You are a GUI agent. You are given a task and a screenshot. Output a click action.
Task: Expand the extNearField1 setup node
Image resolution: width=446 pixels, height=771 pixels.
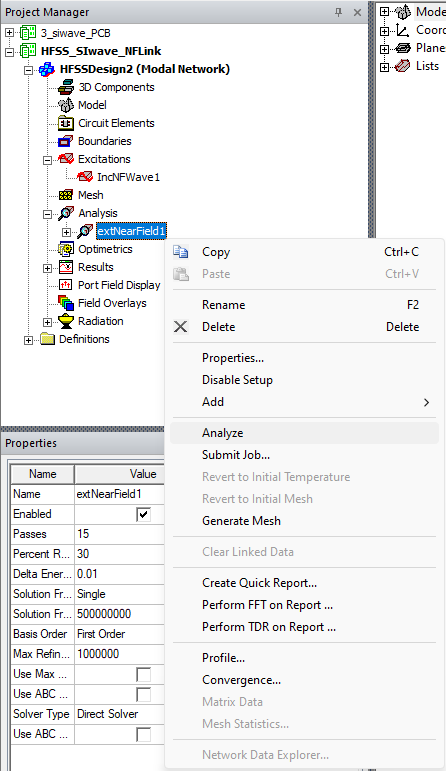coord(66,232)
